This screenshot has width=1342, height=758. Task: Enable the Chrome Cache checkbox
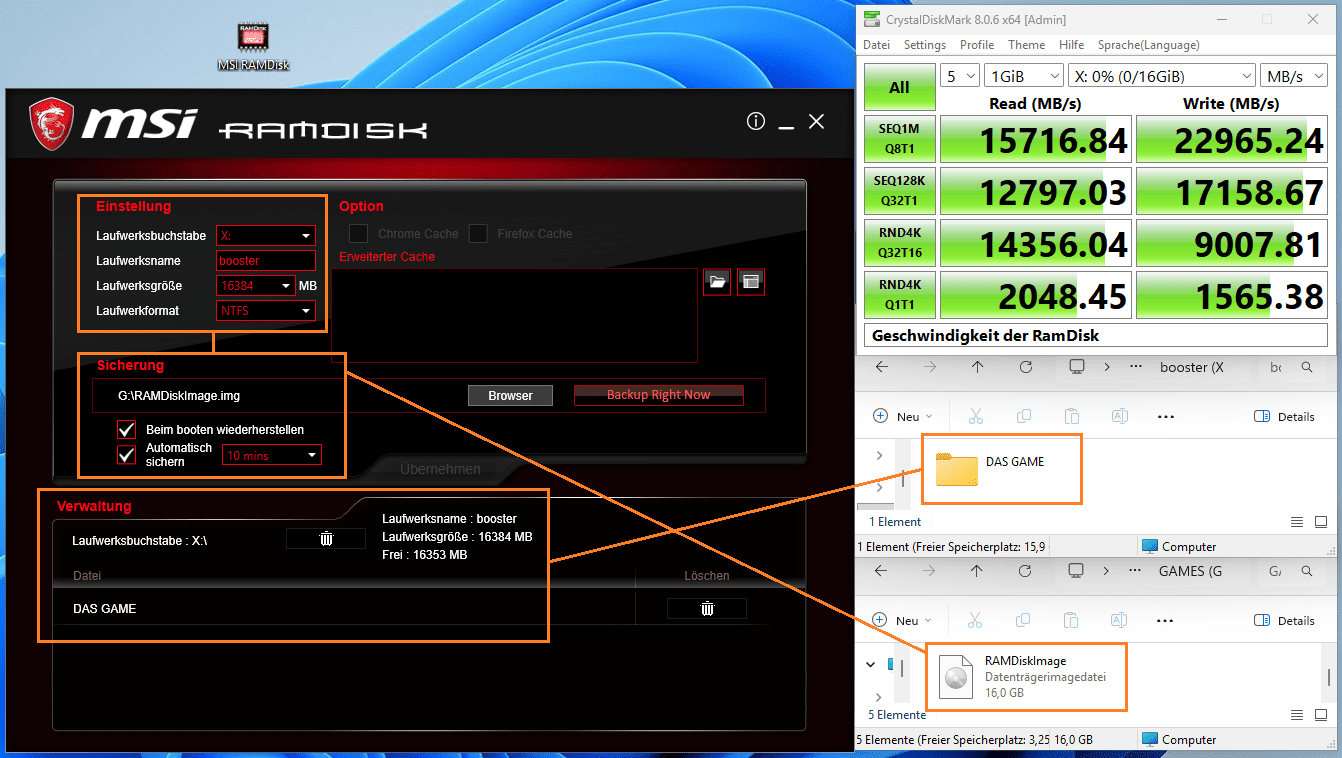click(x=358, y=233)
